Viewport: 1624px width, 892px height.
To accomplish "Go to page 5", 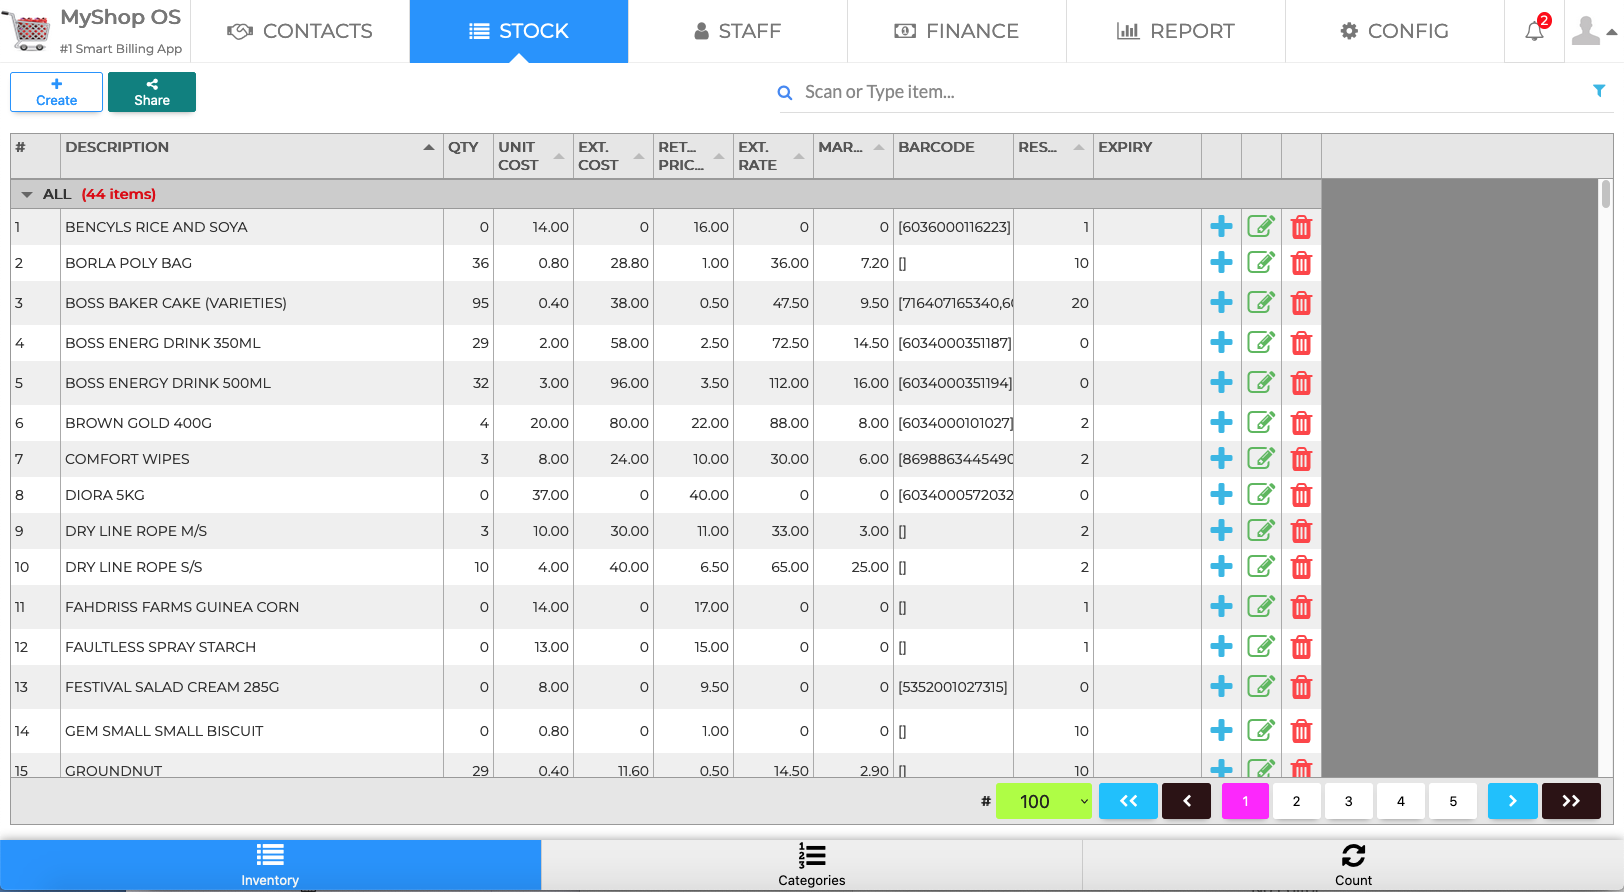I will coord(1453,801).
